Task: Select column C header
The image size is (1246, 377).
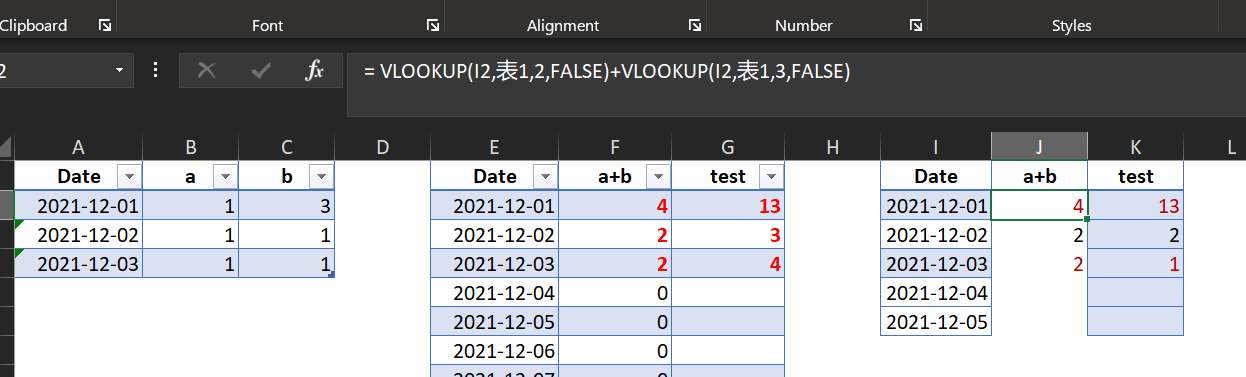Action: 287,147
